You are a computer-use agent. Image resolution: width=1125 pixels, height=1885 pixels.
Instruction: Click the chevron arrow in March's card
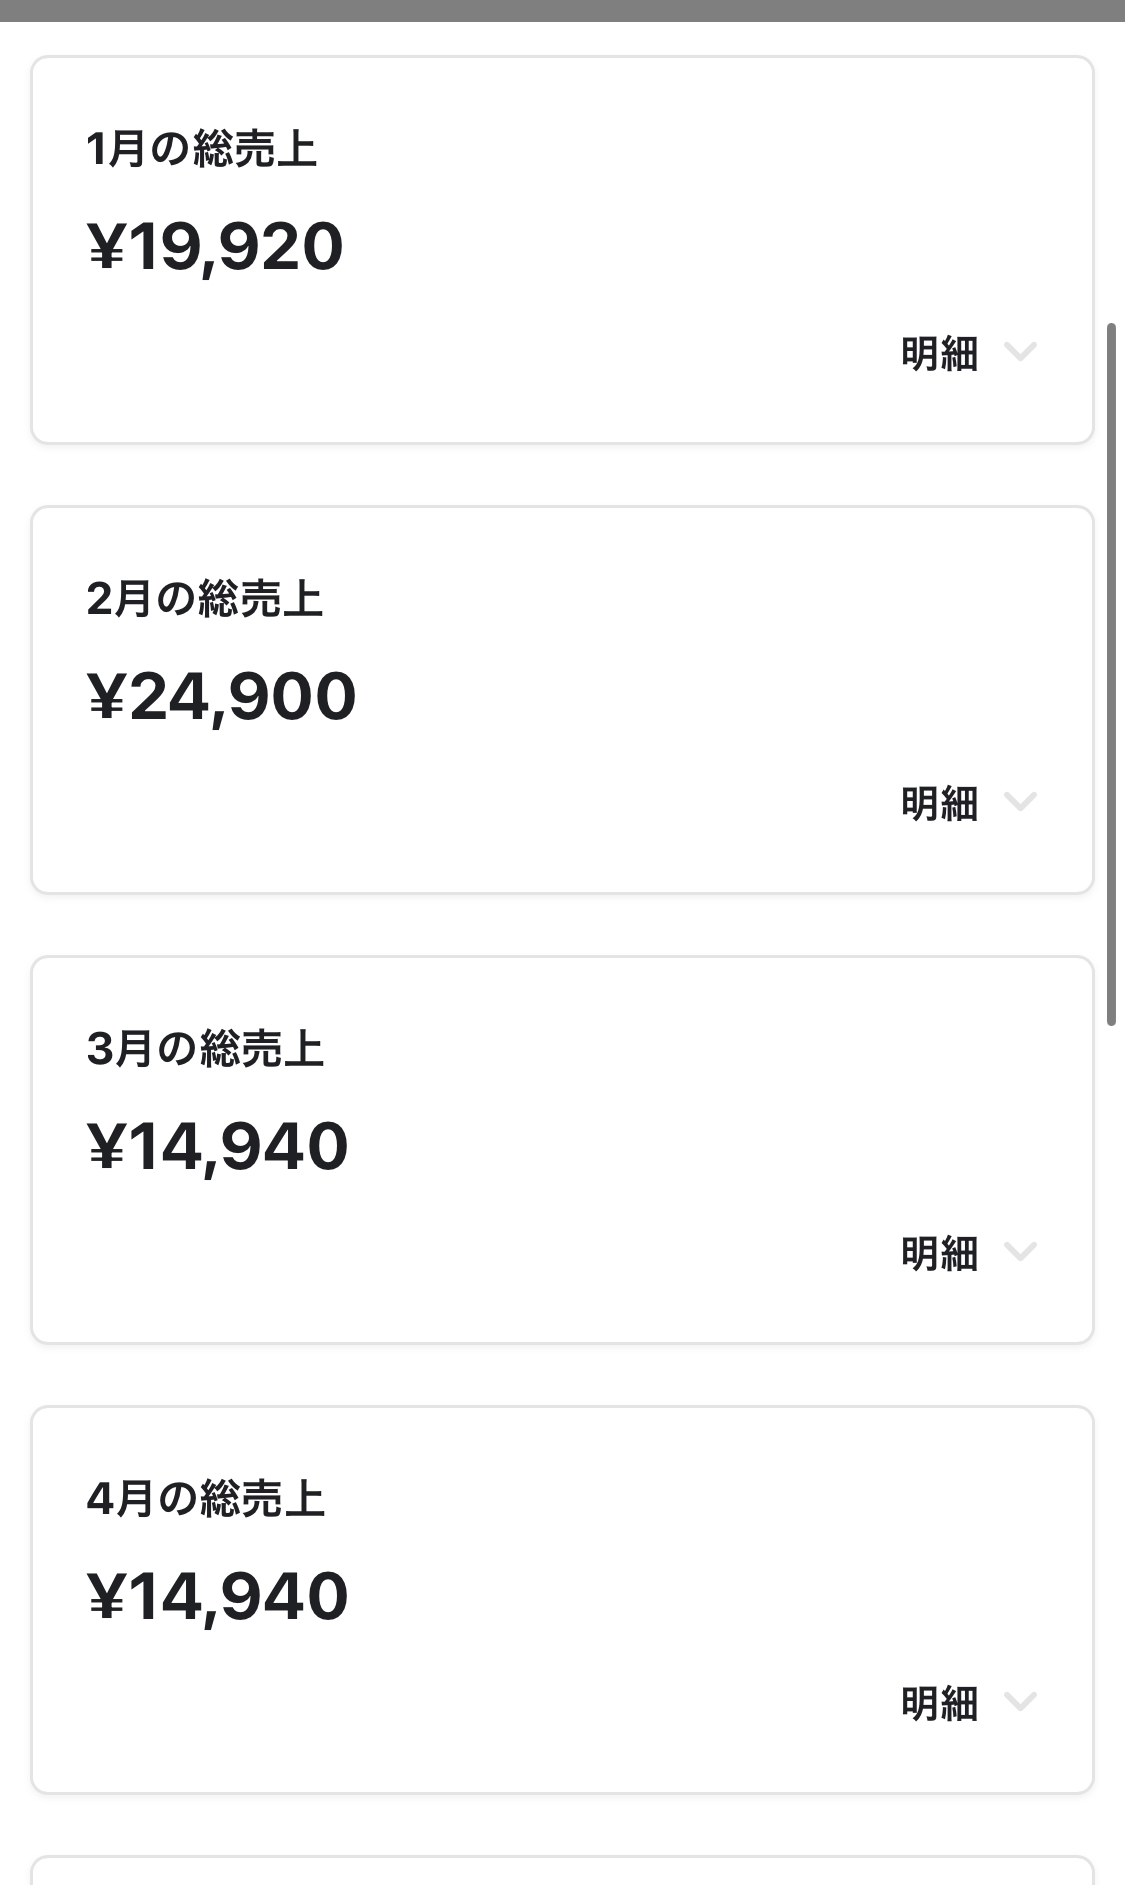tap(1020, 1252)
